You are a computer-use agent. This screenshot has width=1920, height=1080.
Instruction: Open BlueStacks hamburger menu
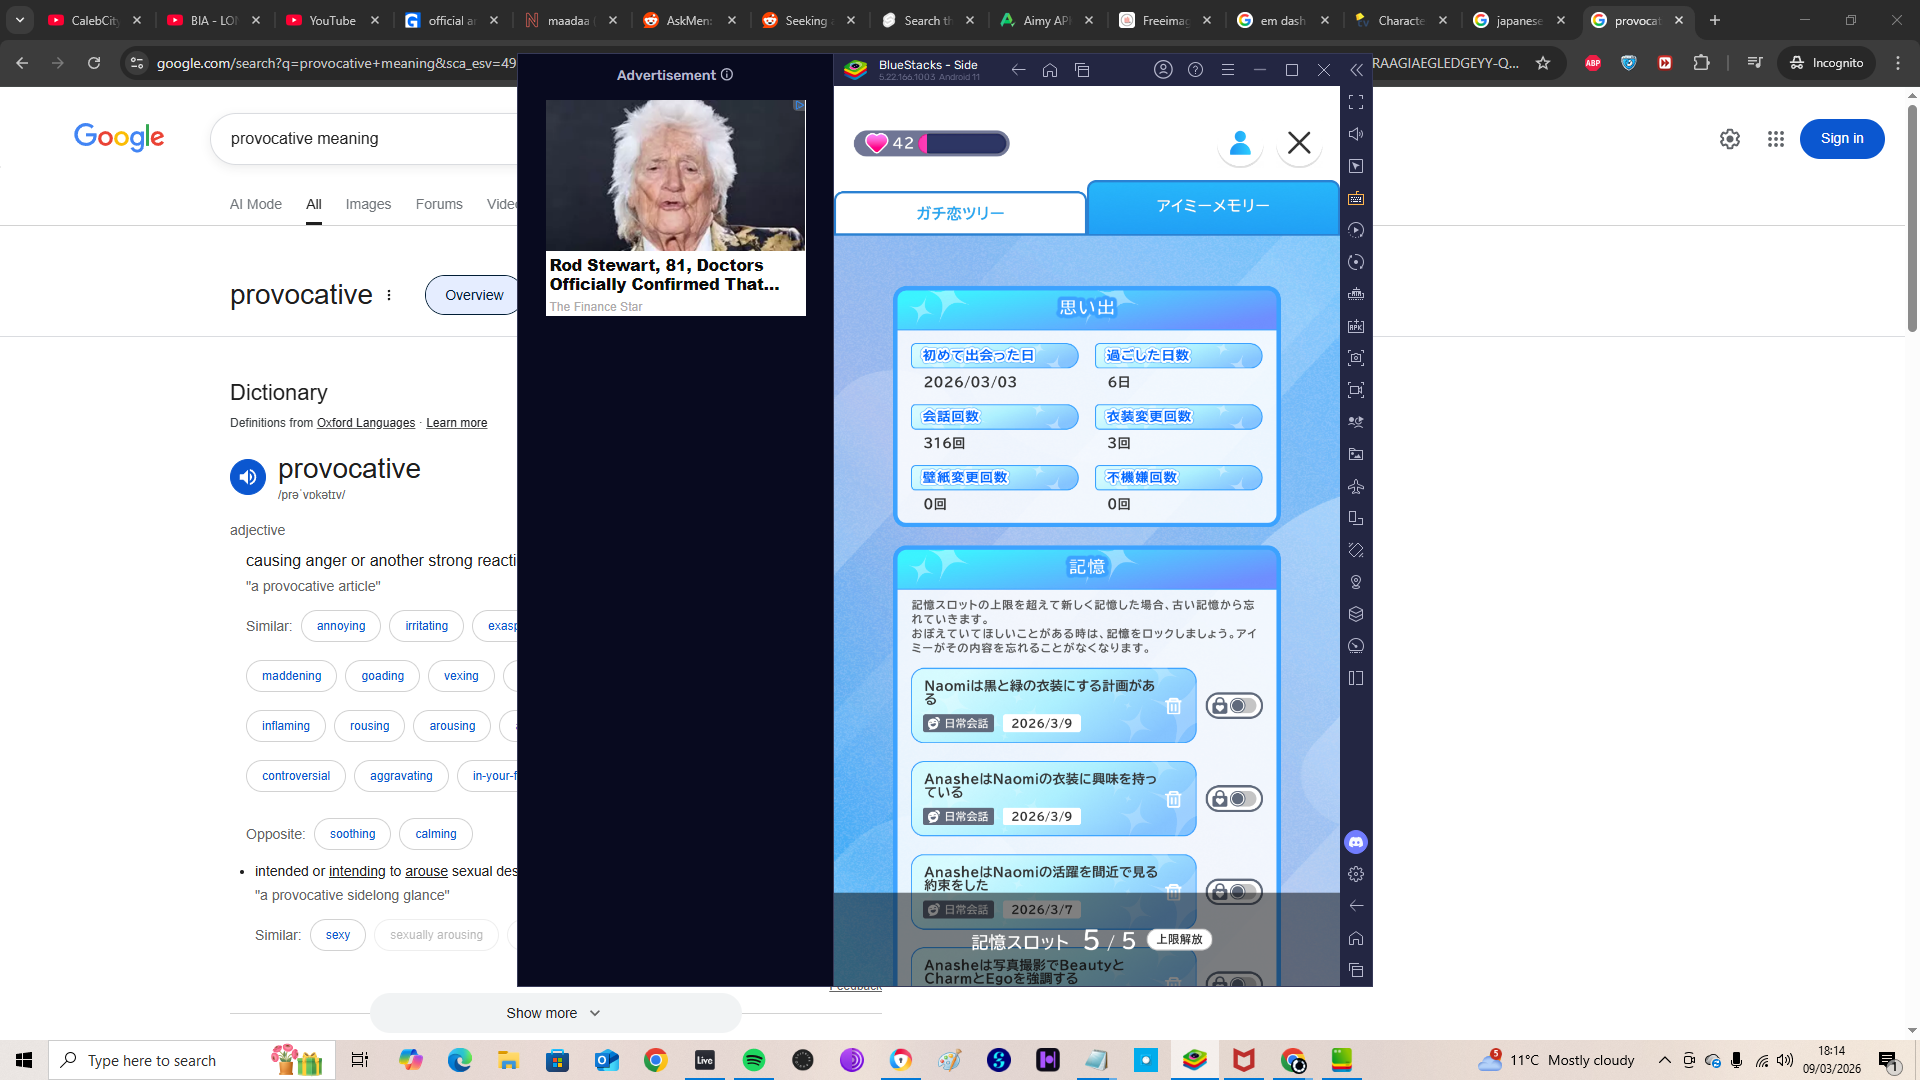pos(1228,70)
